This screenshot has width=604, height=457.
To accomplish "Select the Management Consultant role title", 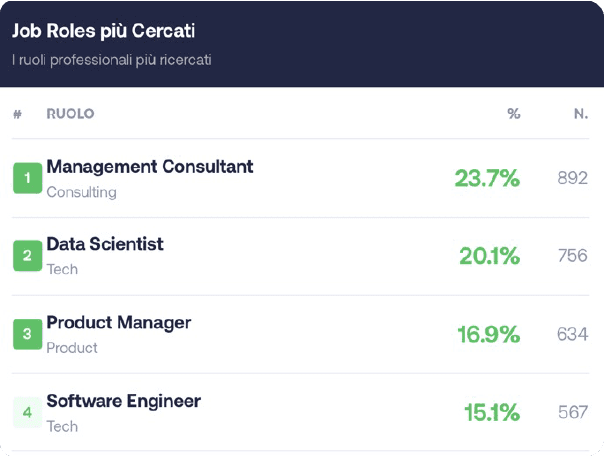I will pos(150,167).
